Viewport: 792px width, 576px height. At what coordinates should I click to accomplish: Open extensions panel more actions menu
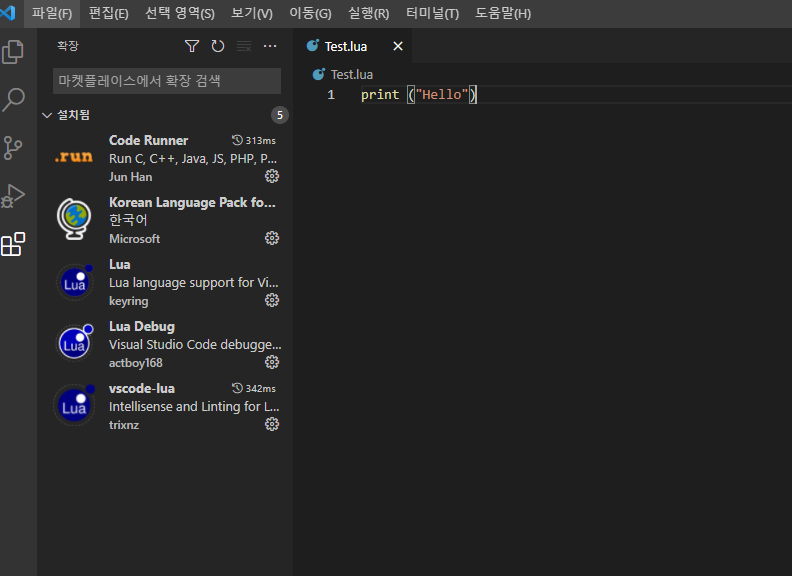tap(270, 46)
